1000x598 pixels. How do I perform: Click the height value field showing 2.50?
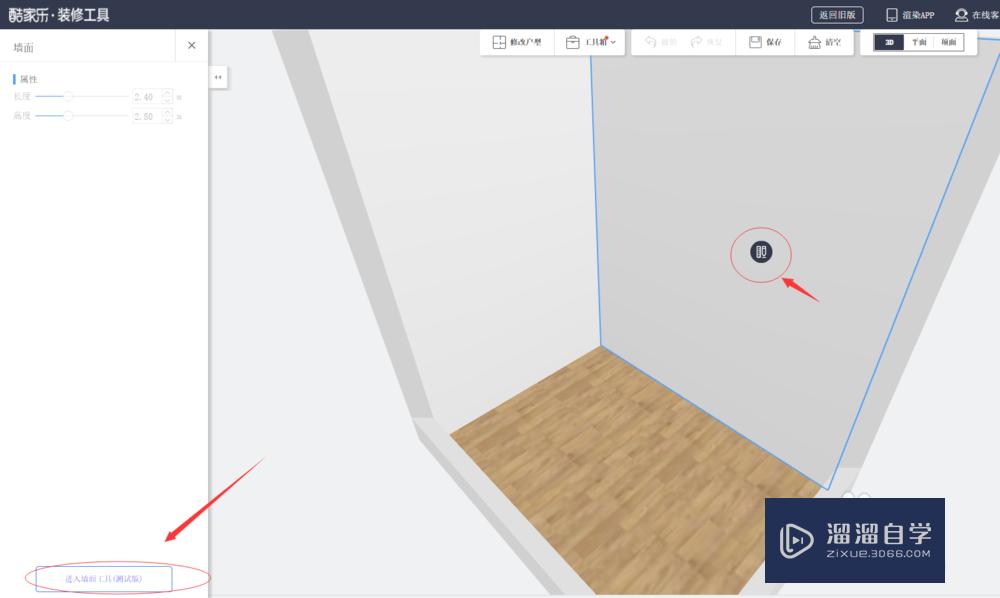pyautogui.click(x=146, y=116)
